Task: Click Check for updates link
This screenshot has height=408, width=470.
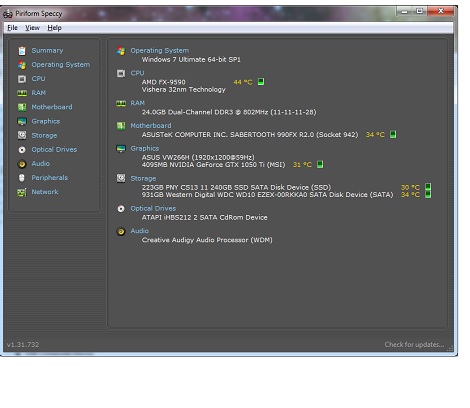Action: coord(414,344)
